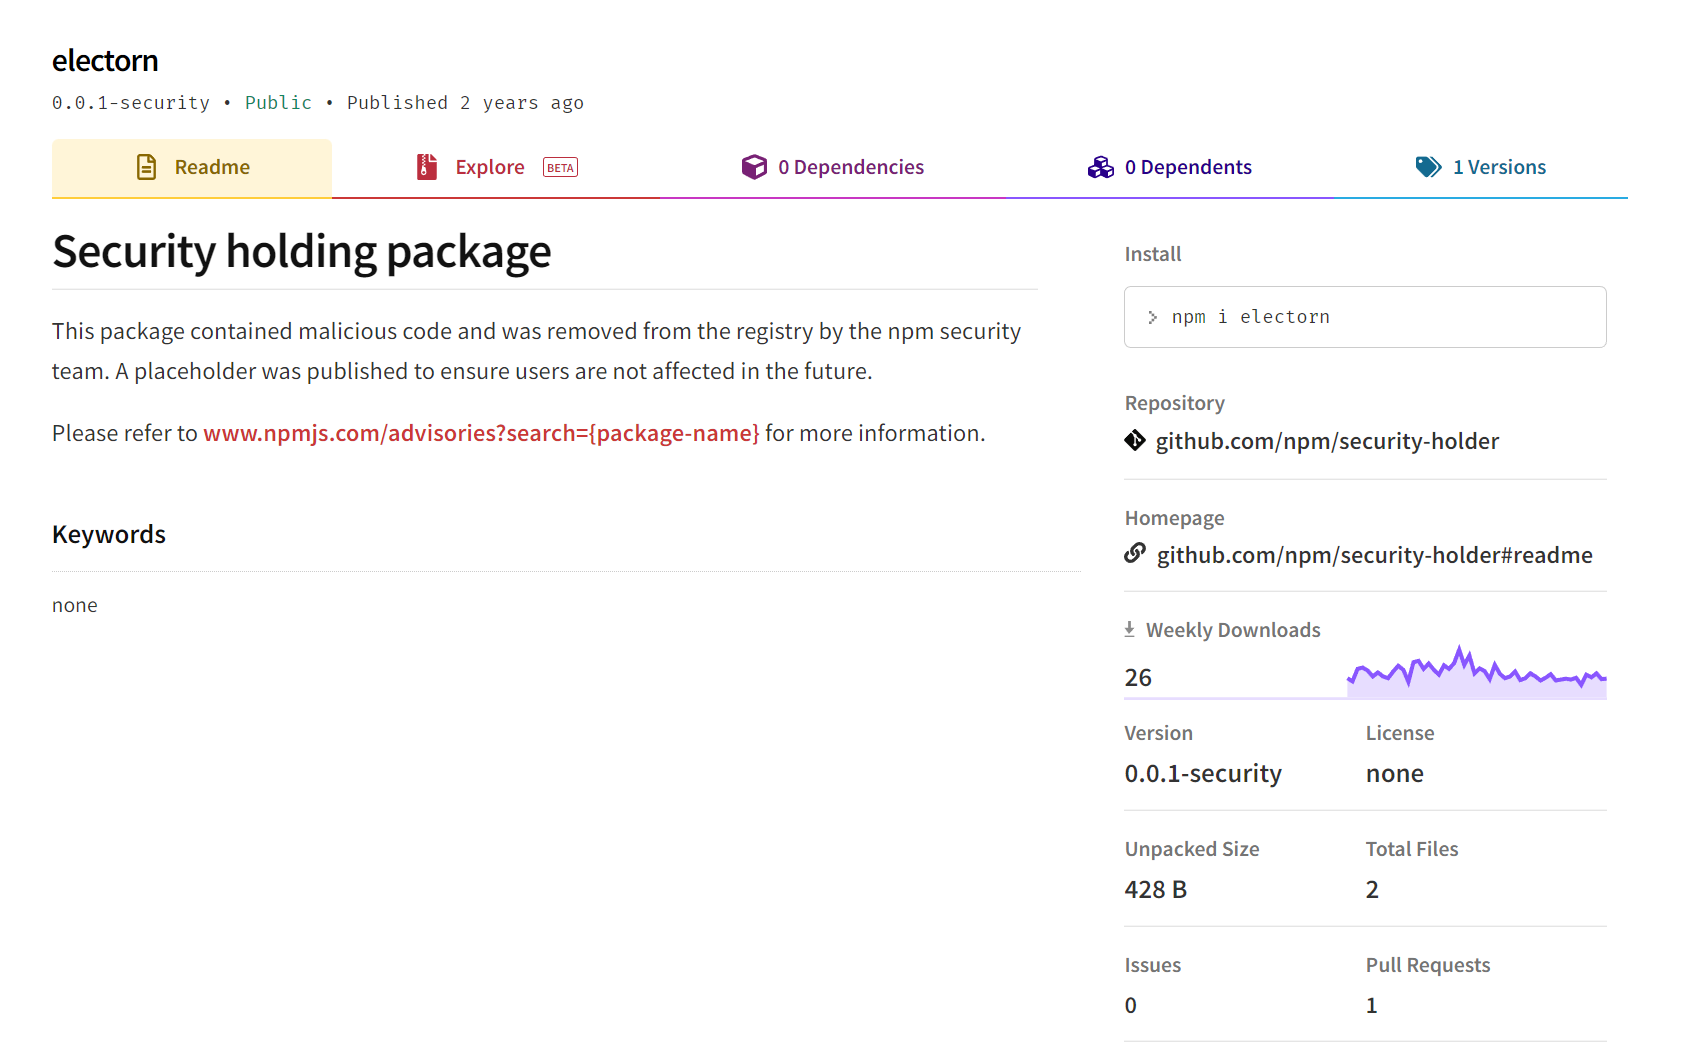Click the 0.0.1-security header version text
Viewport: 1682px width, 1043px height.
[x=131, y=103]
